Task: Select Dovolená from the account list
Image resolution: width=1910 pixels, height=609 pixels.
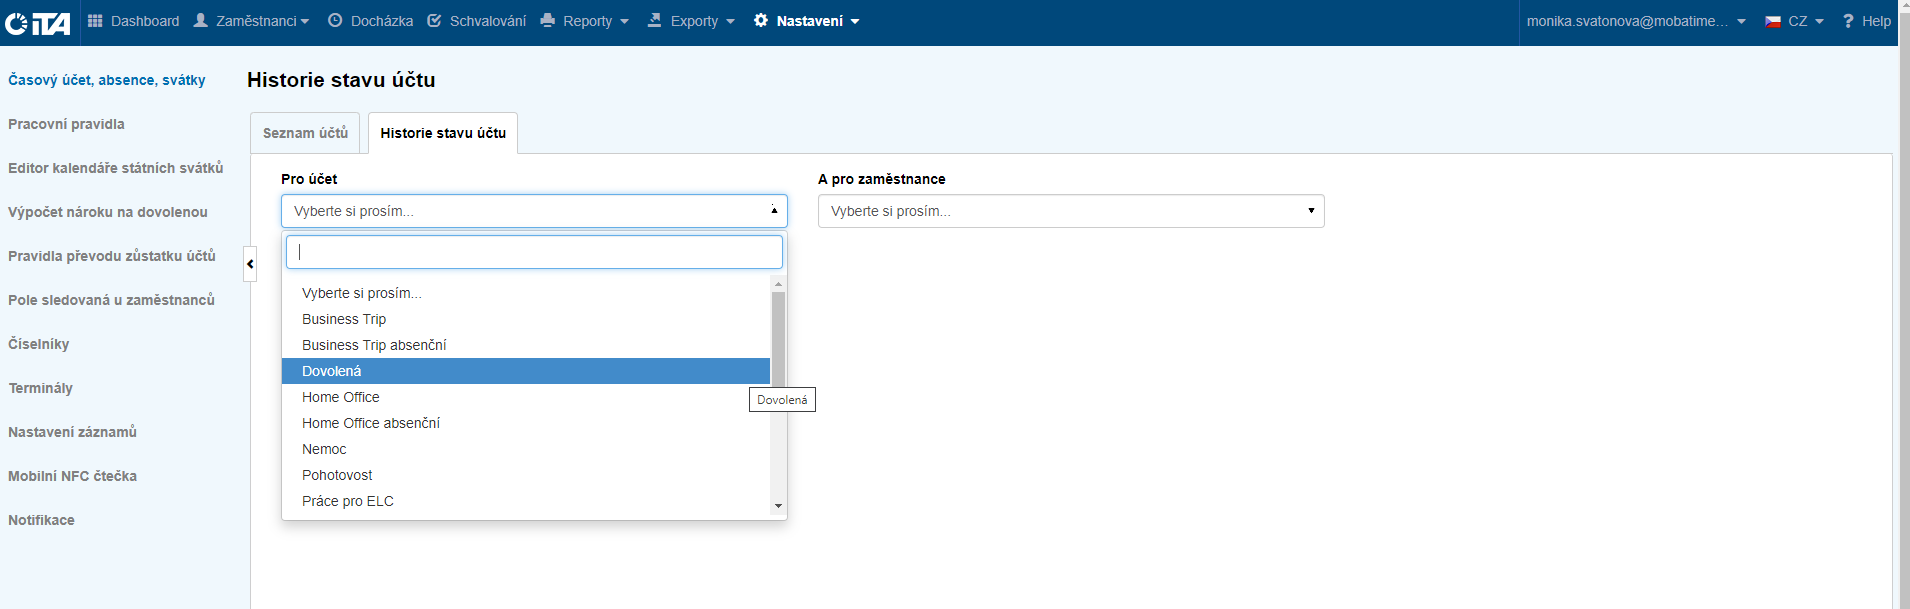Action: tap(332, 371)
